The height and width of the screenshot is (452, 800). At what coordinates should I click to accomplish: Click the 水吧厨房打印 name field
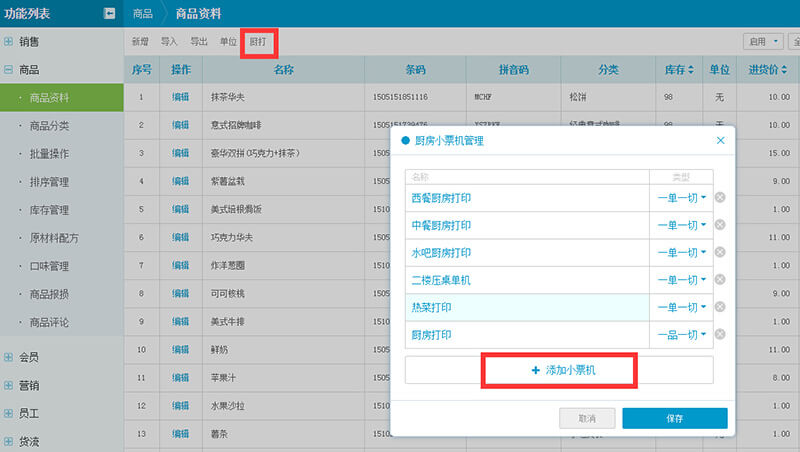(525, 253)
